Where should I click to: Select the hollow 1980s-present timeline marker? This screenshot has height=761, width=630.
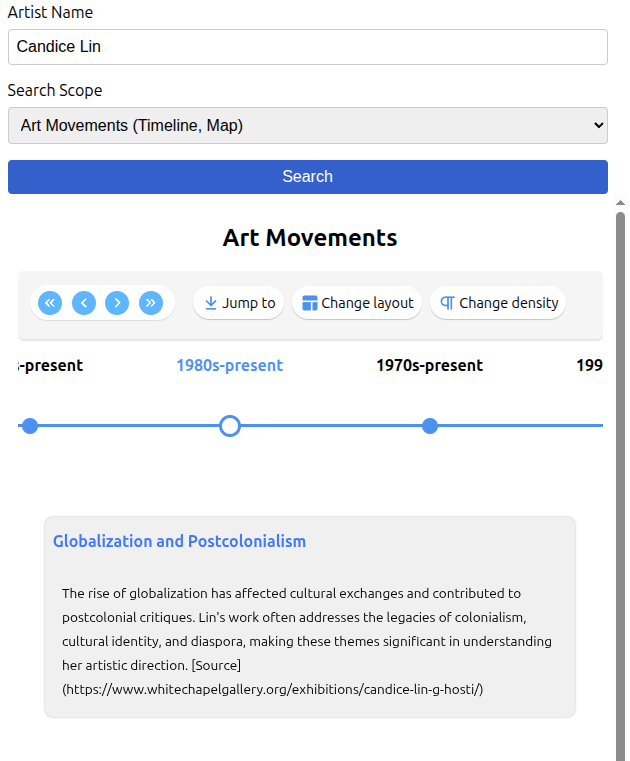click(x=230, y=426)
